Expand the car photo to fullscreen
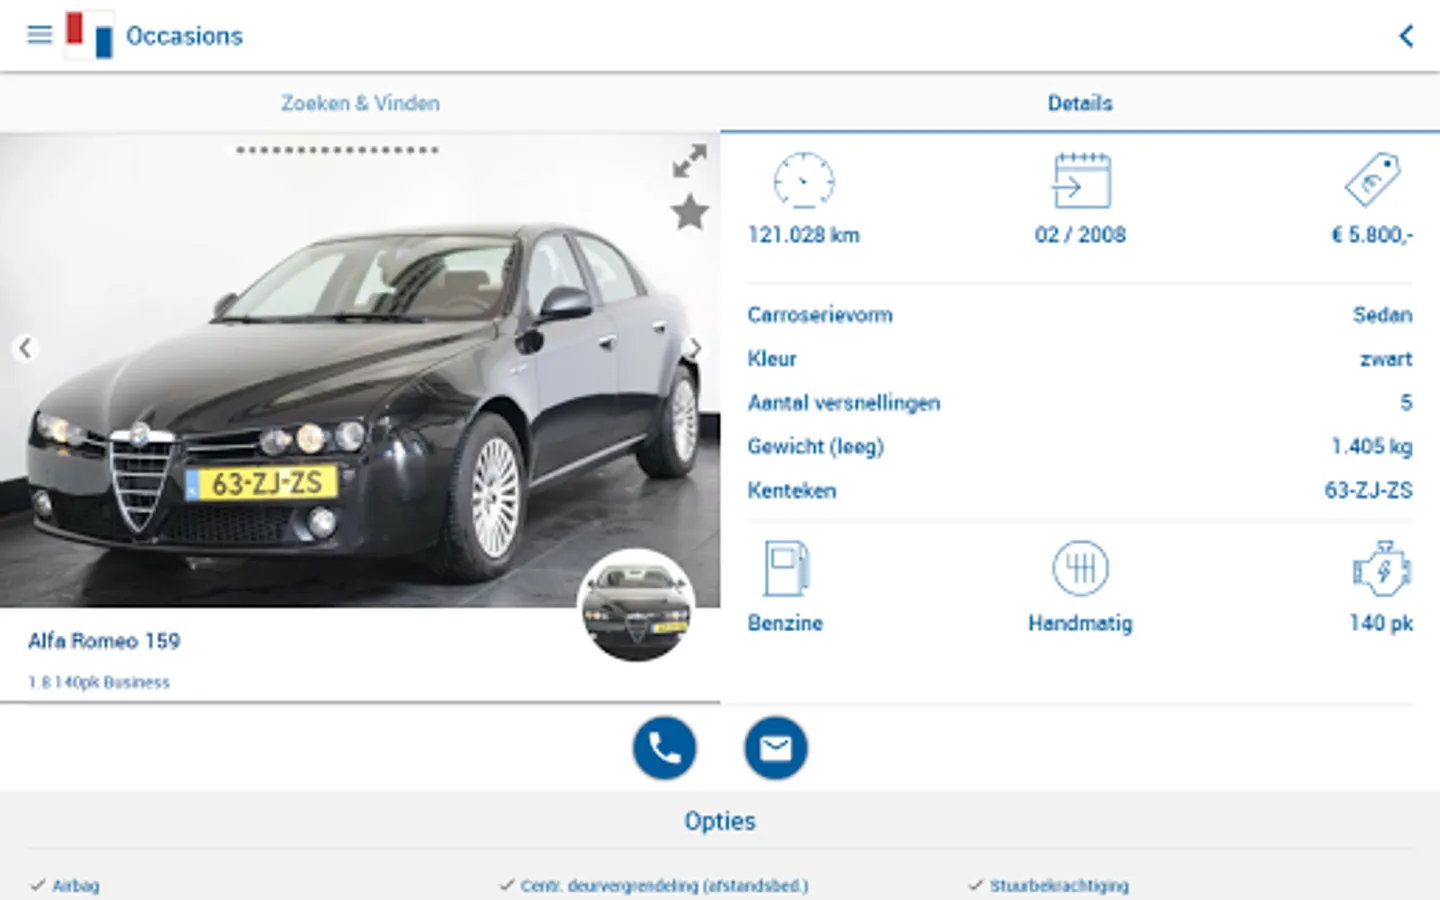The height and width of the screenshot is (900, 1440). [689, 161]
